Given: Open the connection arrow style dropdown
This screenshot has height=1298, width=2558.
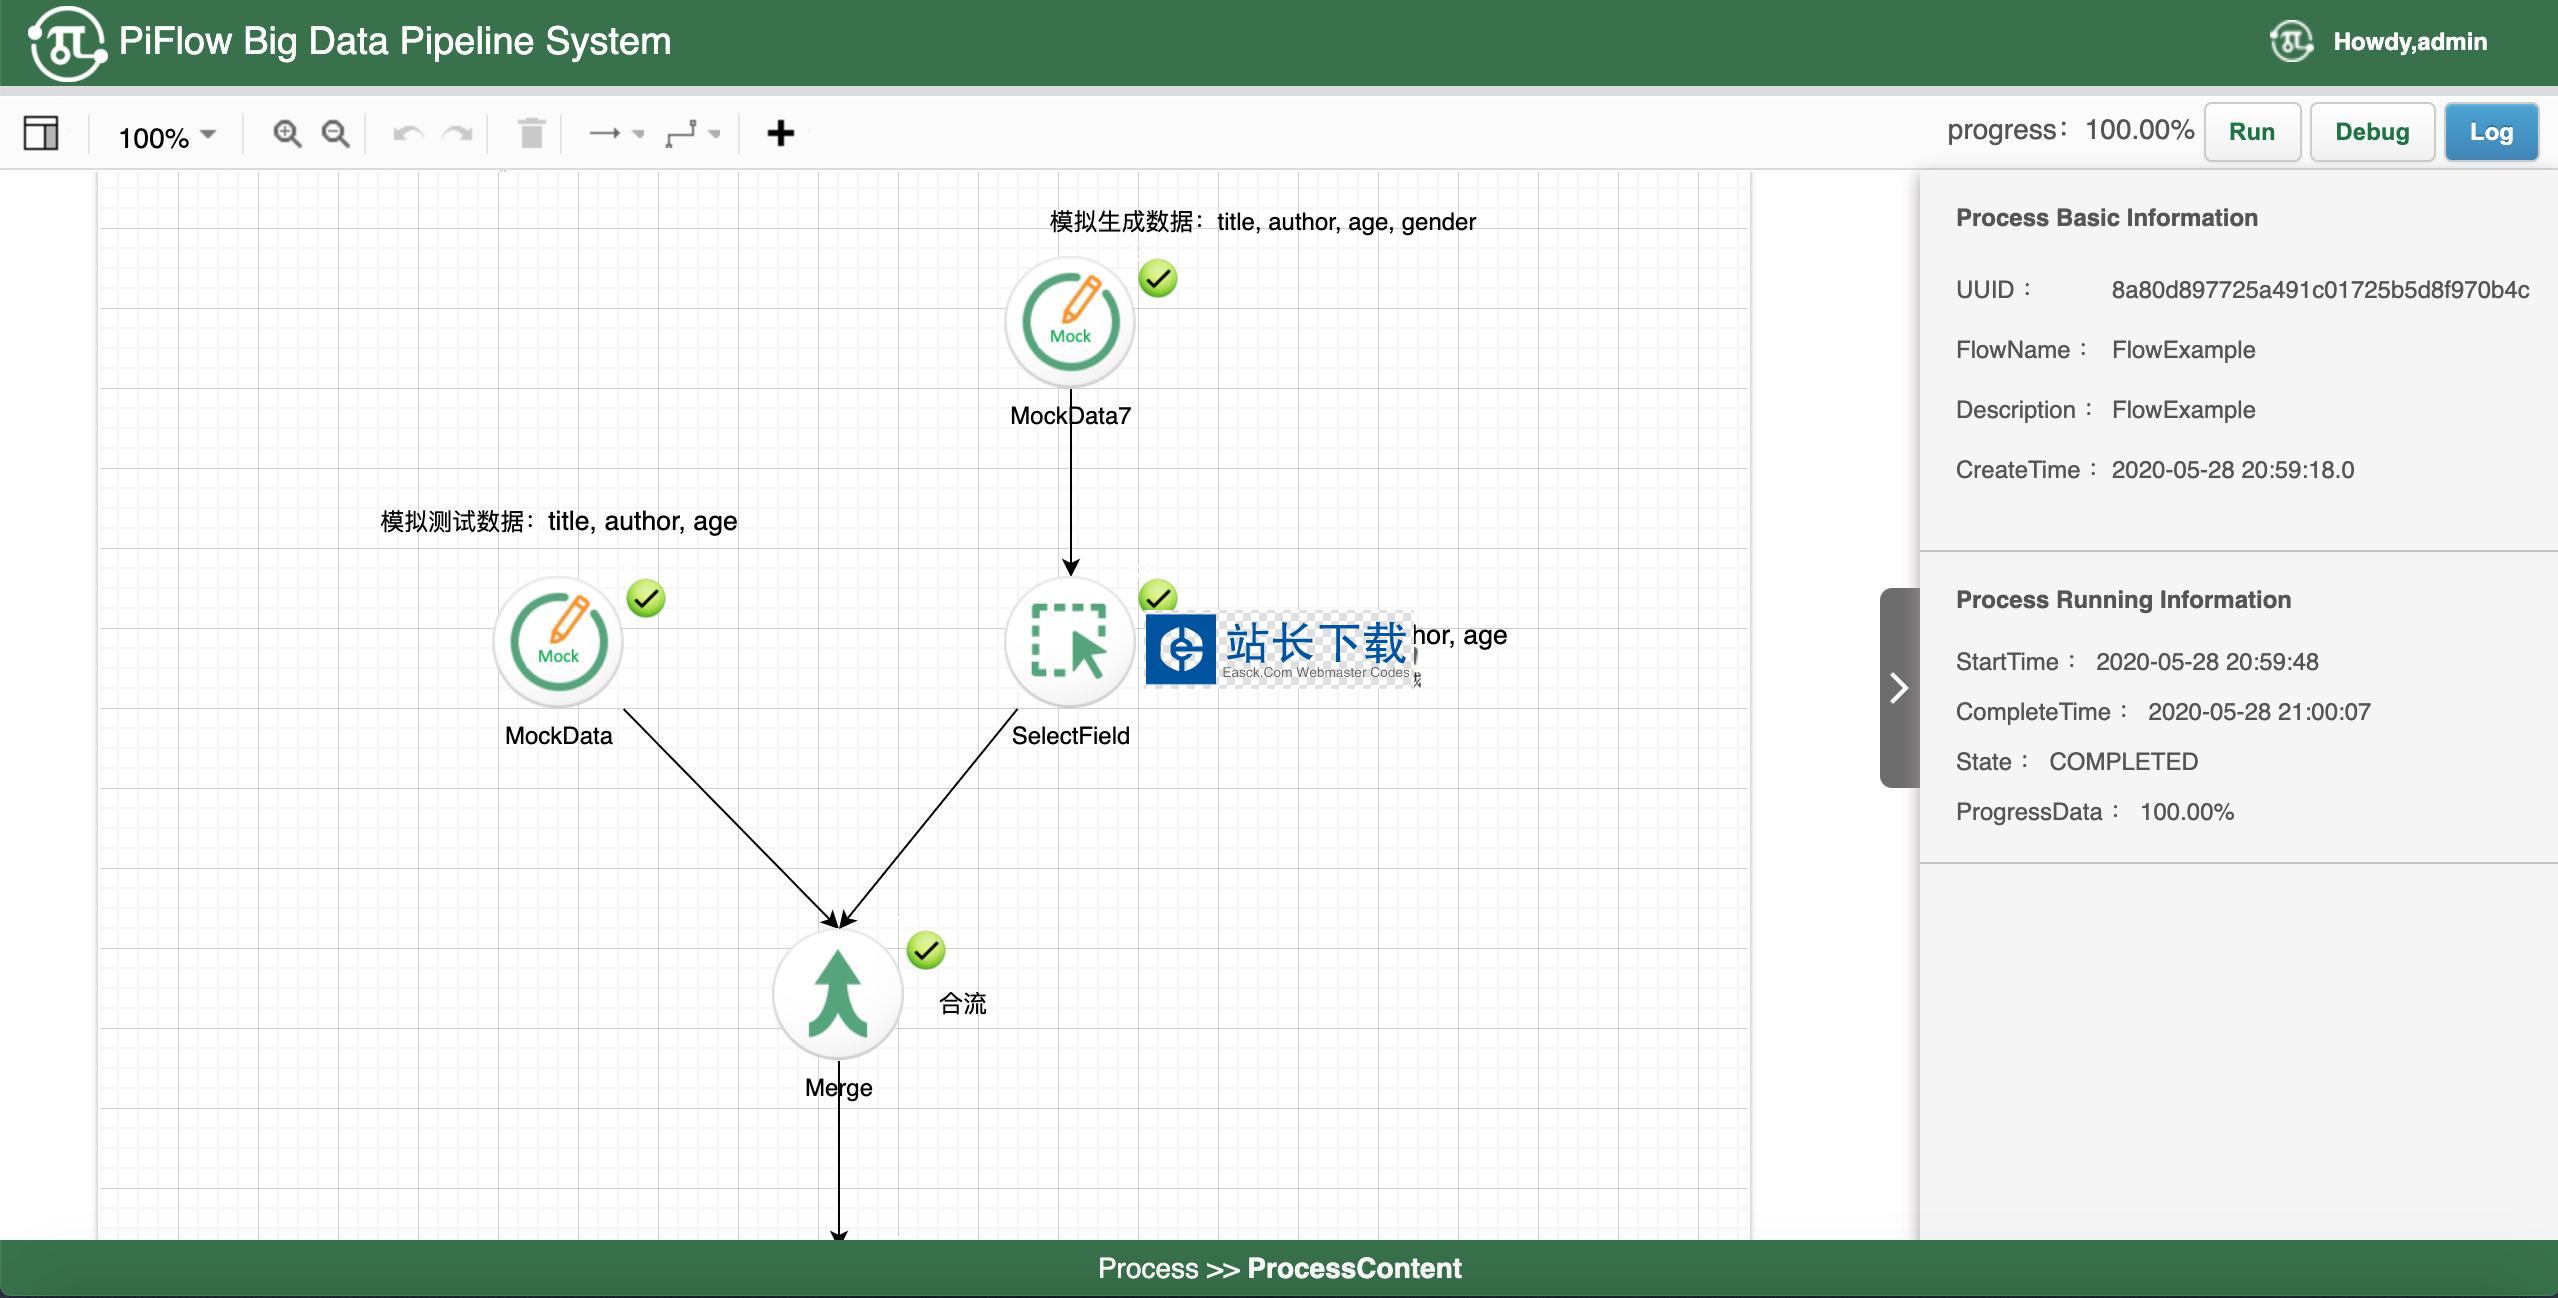Looking at the screenshot, I should coord(616,133).
